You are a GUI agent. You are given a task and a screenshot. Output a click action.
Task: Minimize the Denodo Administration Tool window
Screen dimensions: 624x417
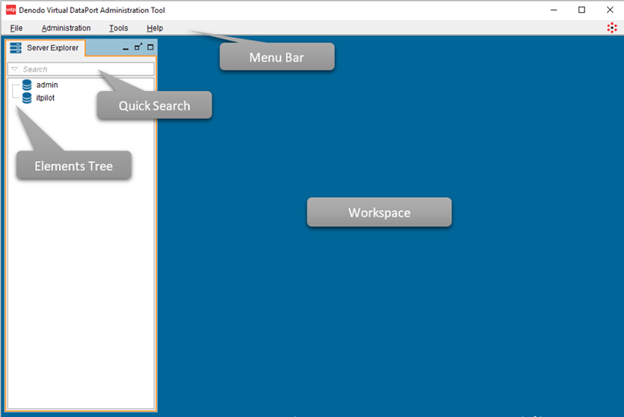click(x=554, y=10)
